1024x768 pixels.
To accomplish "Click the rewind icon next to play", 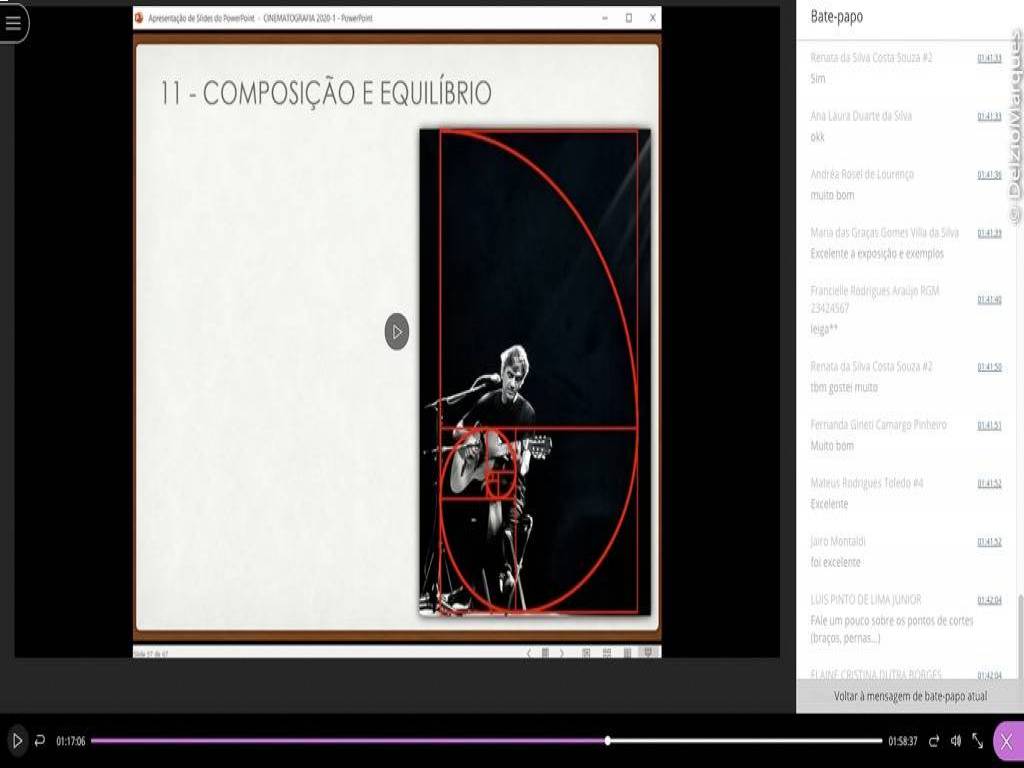I will [40, 741].
